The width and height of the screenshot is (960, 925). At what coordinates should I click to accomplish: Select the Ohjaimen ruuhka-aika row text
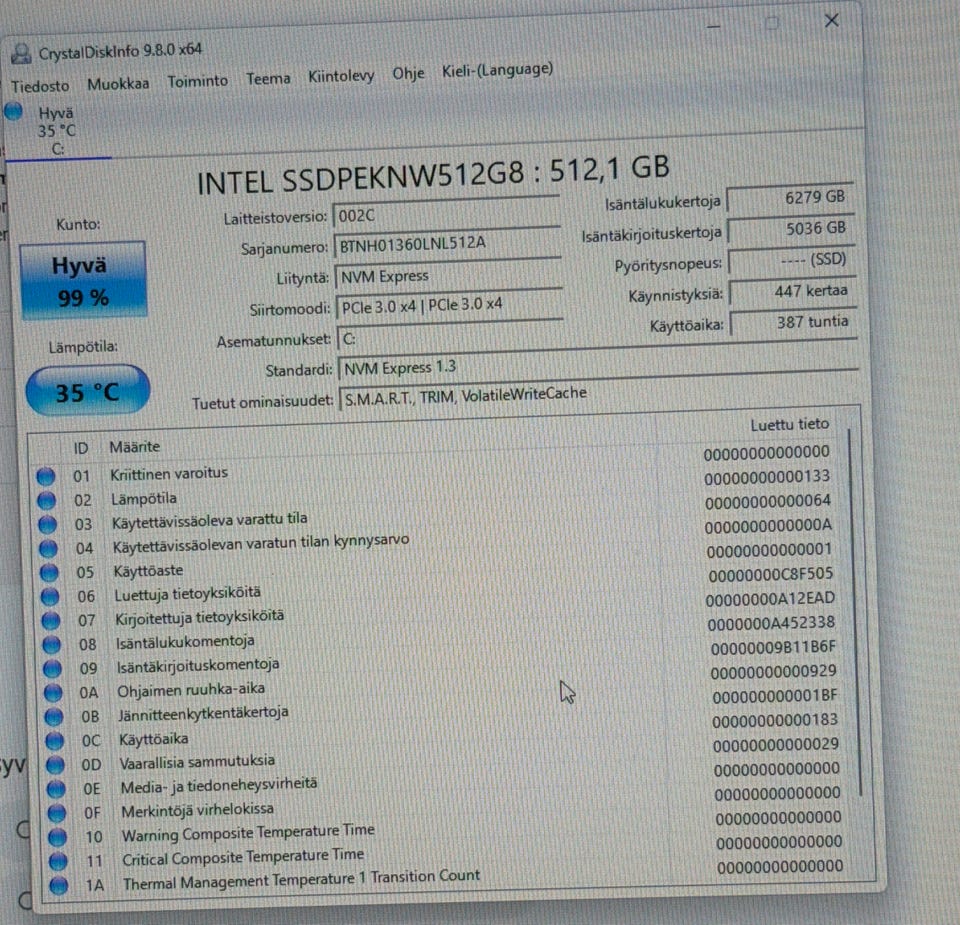click(191, 689)
